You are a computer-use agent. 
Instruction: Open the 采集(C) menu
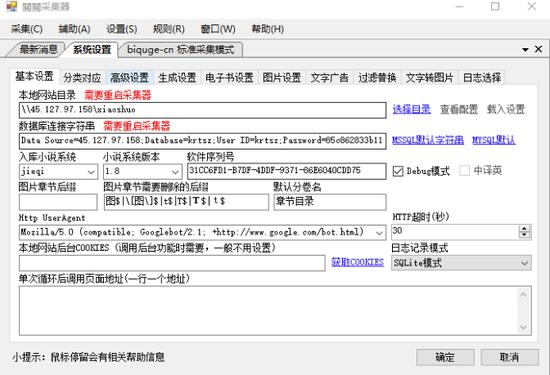(x=27, y=29)
